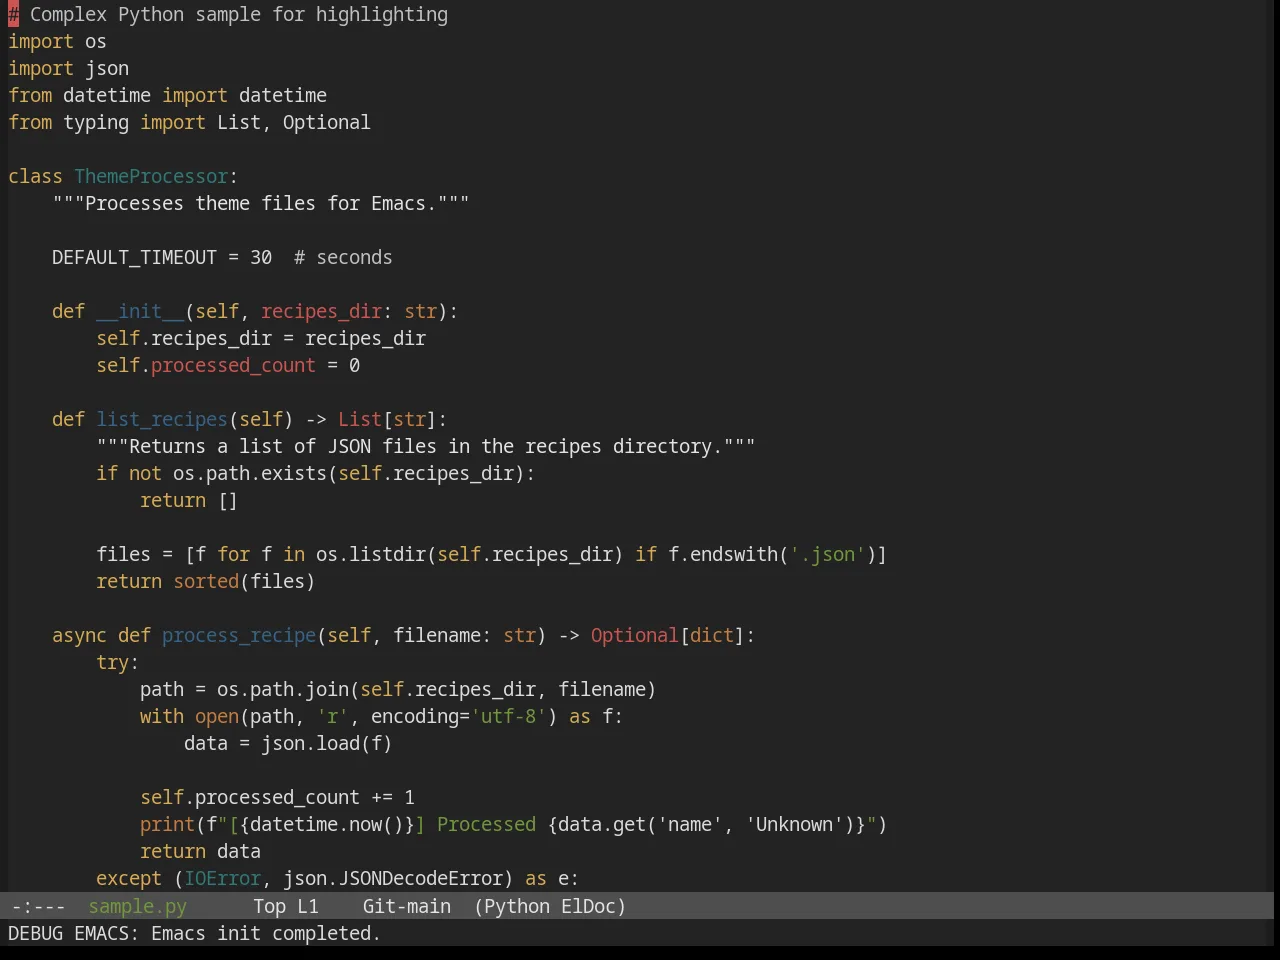This screenshot has height=960, width=1280.
Task: Click the comment 'Complex Python sample for highlighting'
Action: click(239, 14)
